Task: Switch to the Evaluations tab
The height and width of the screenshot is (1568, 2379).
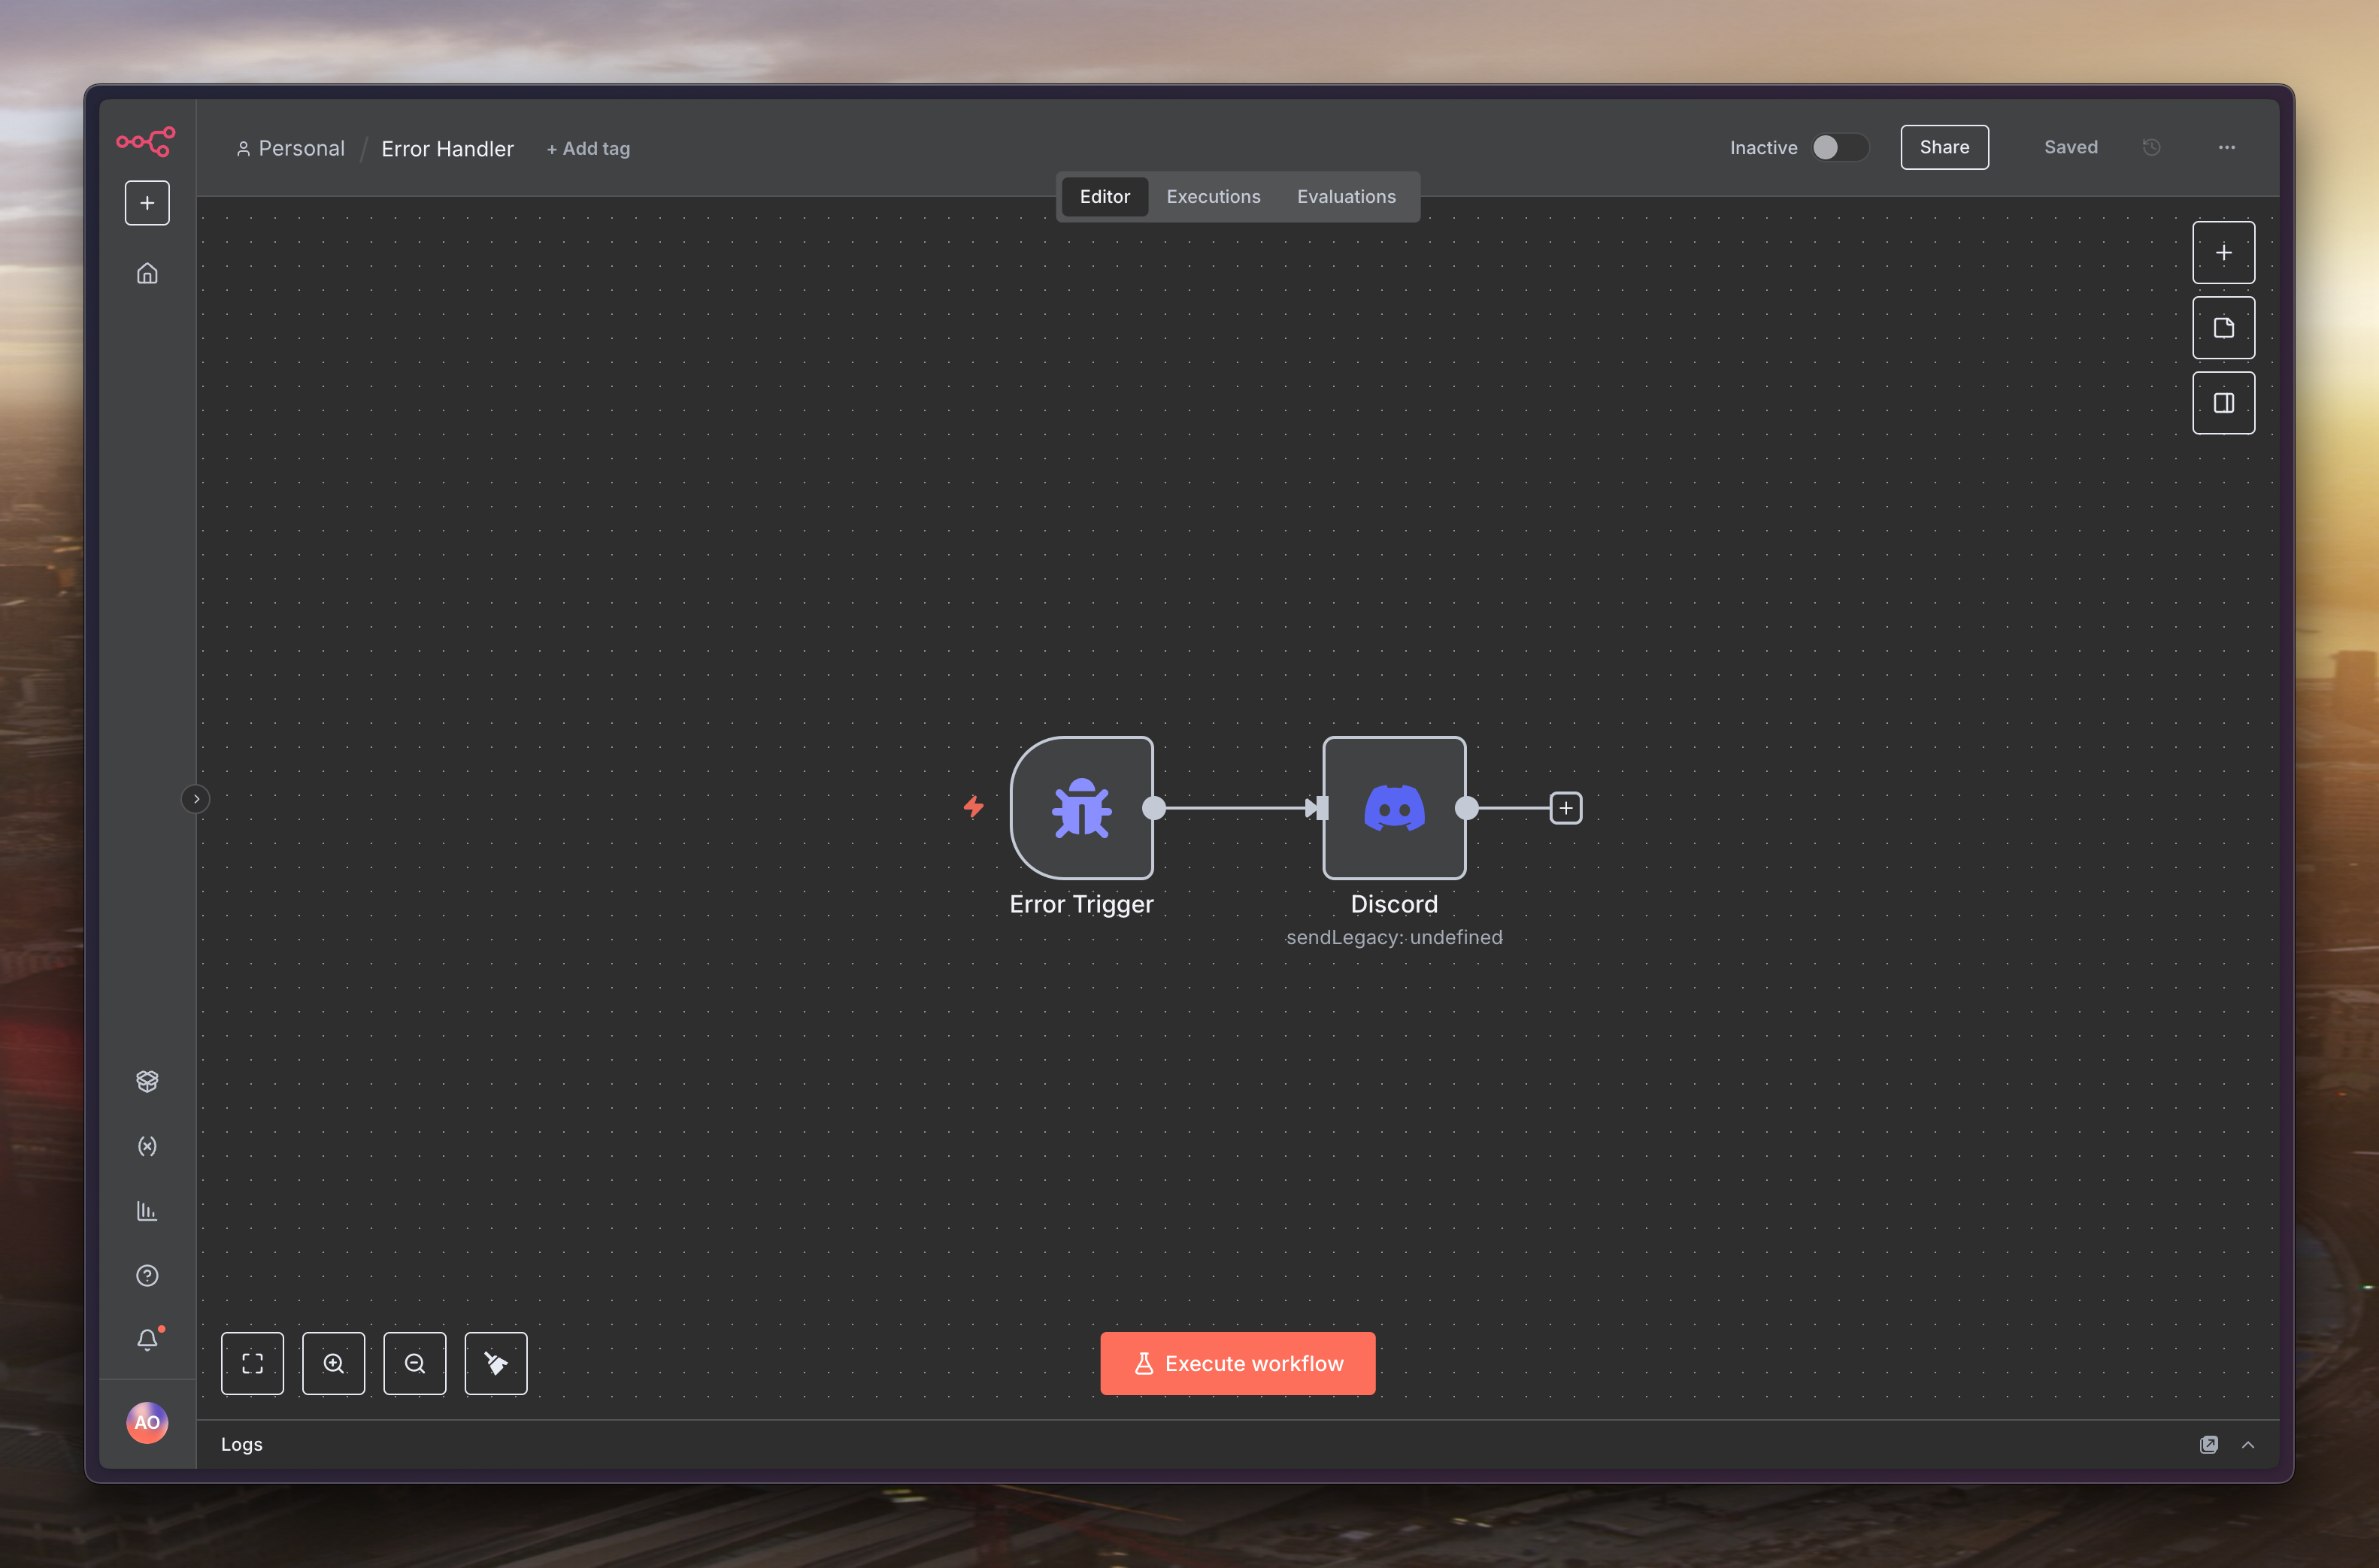Action: pos(1345,197)
